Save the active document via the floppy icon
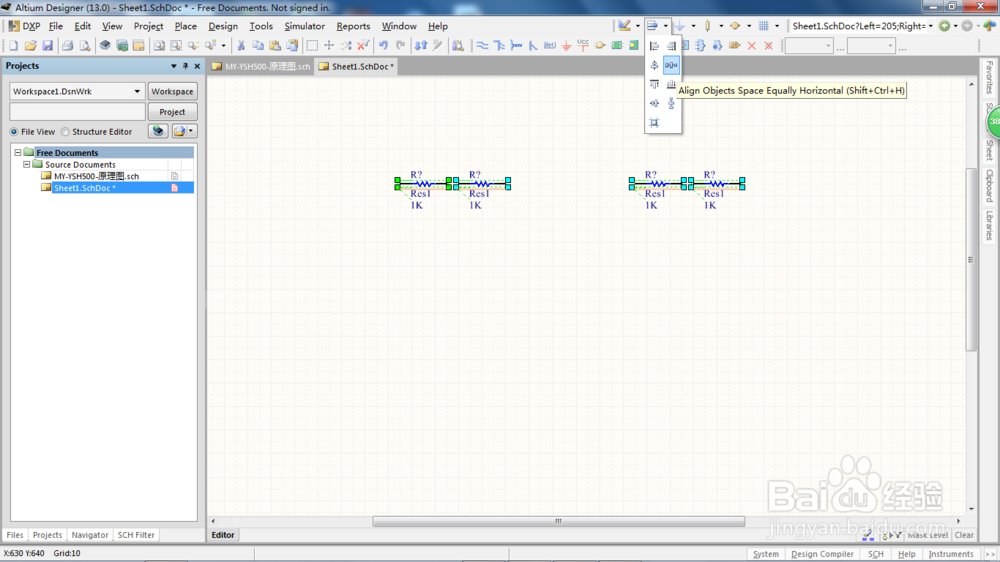The width and height of the screenshot is (1000, 562). click(47, 46)
